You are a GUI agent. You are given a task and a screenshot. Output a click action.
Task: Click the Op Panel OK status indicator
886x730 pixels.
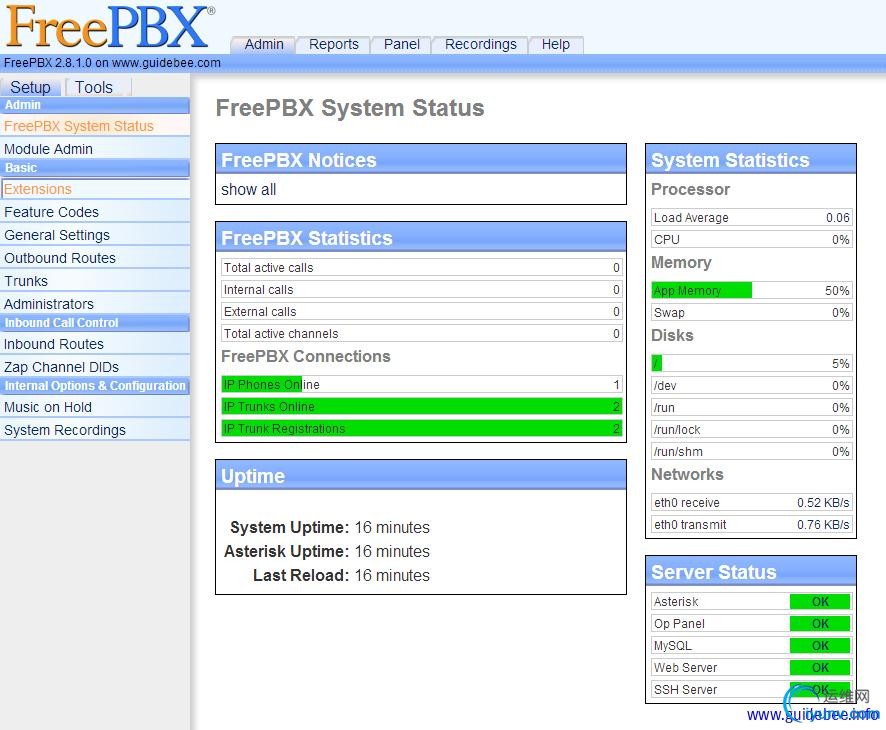point(820,624)
